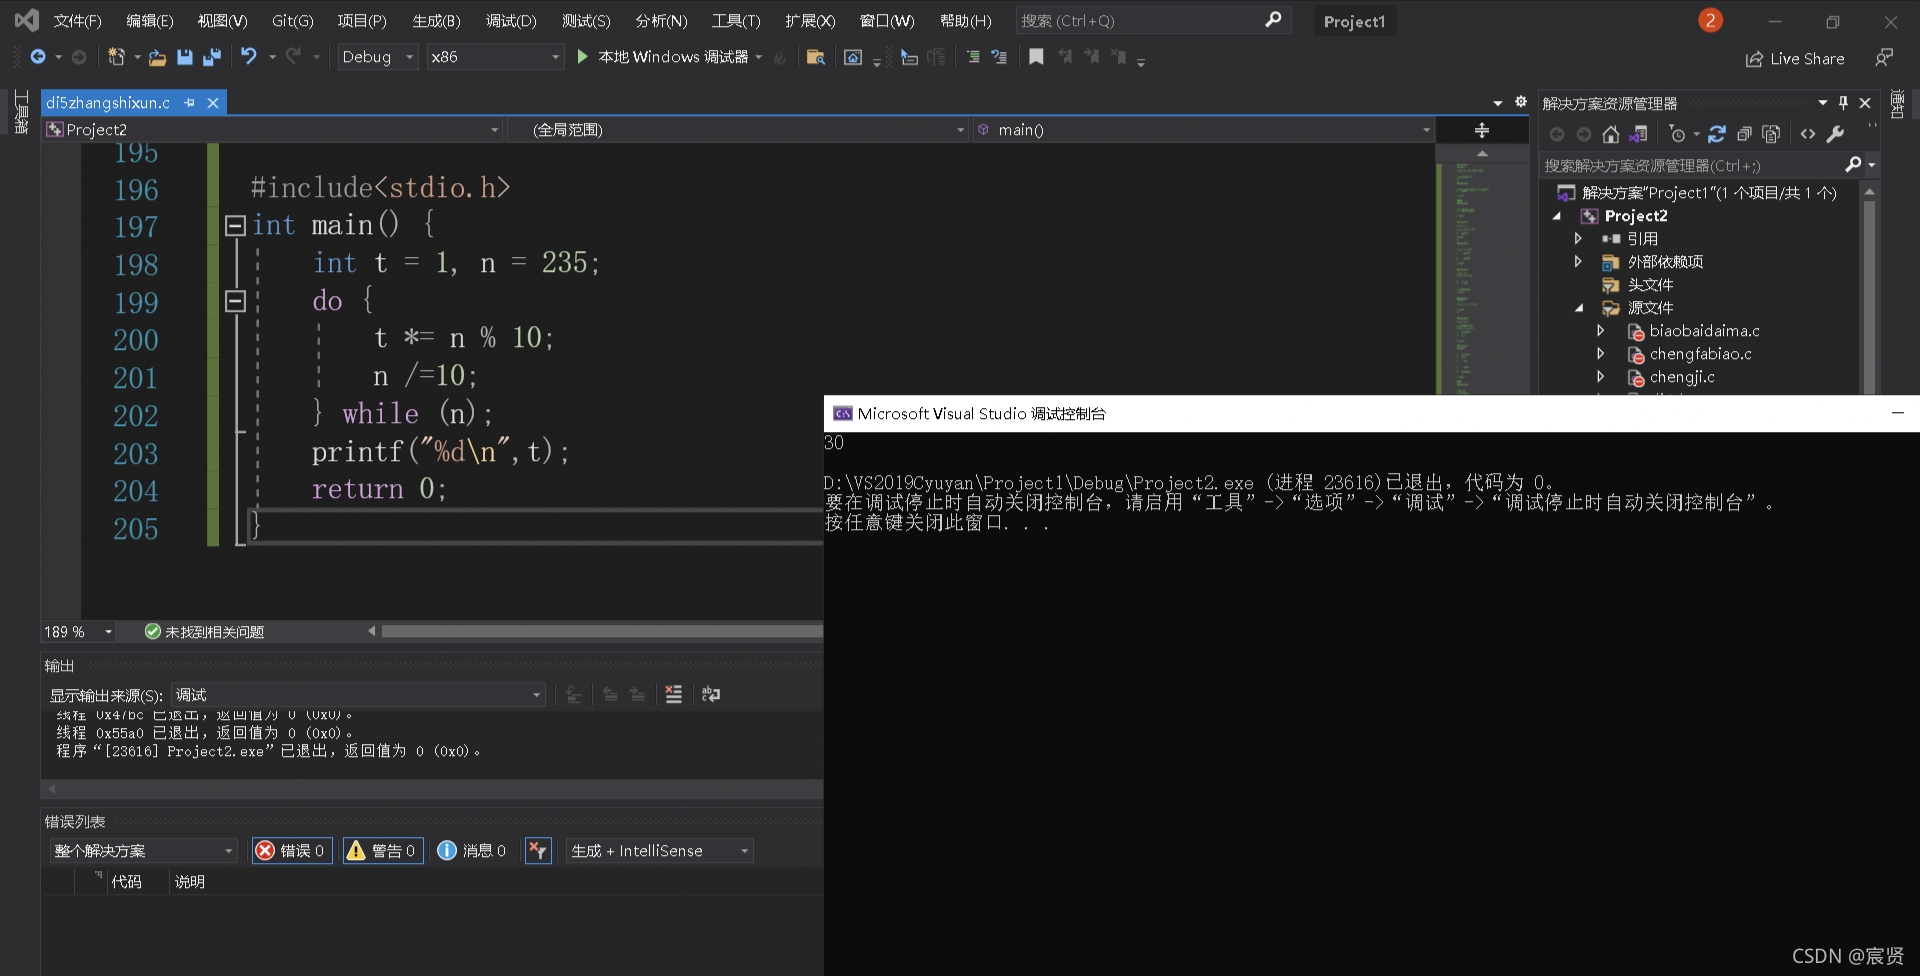
Task: Click the Navigate Backward arrow in main toolbar
Action: click(x=38, y=57)
